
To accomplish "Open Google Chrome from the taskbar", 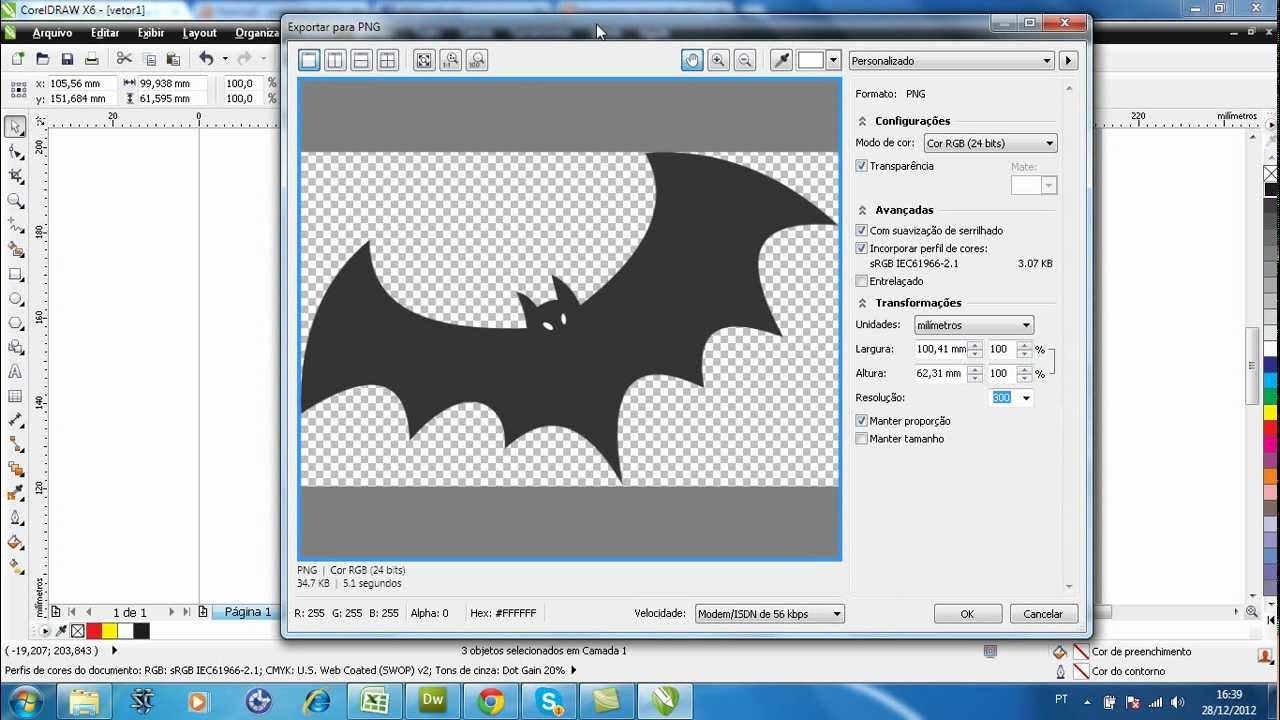I will [490, 701].
